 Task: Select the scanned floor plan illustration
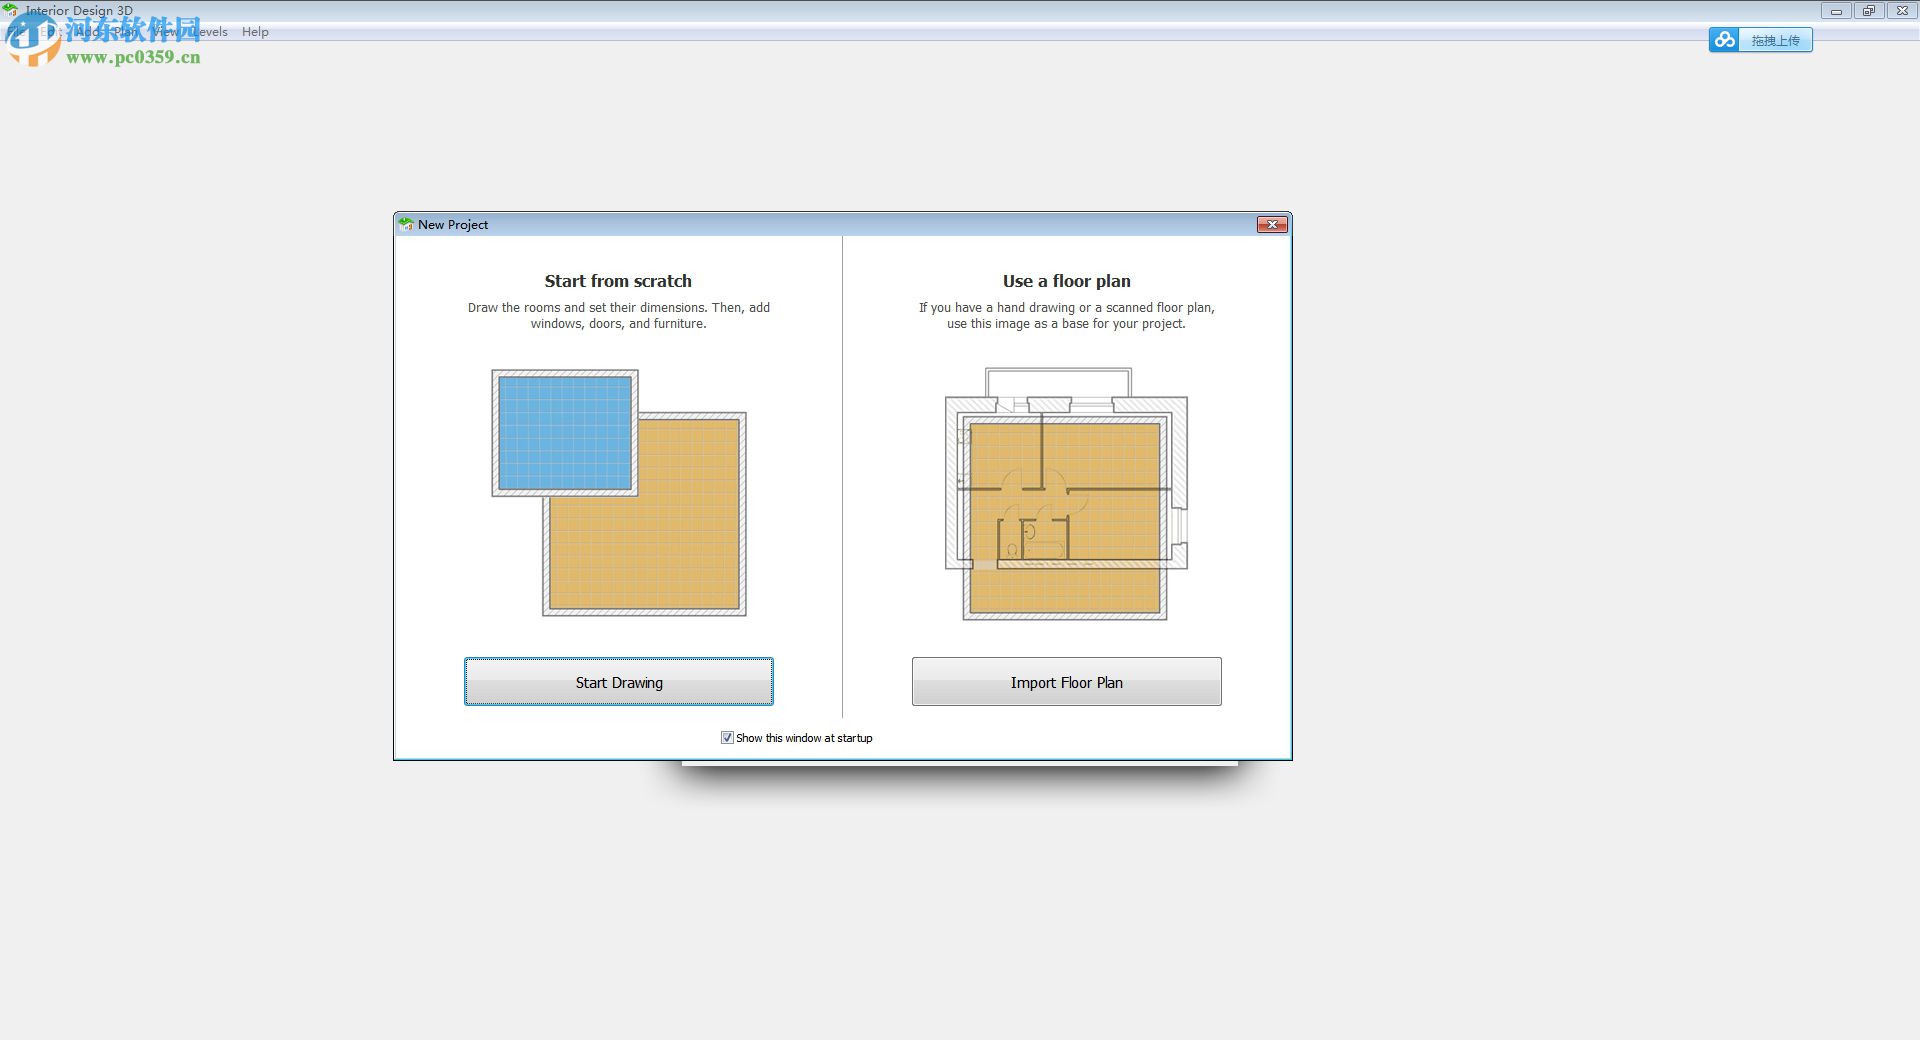tap(1066, 494)
